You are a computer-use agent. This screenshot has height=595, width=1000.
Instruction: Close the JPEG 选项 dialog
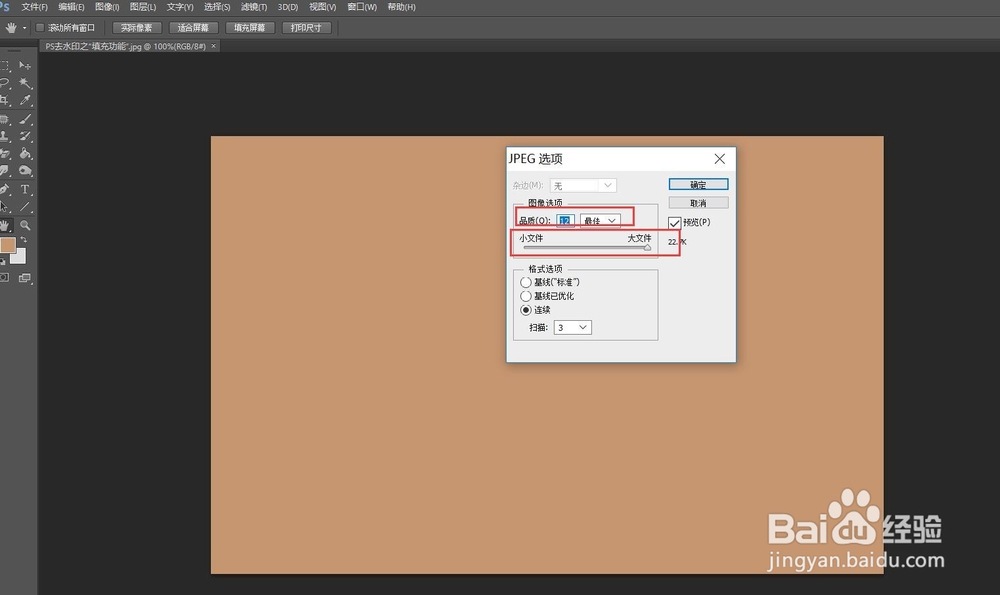719,159
